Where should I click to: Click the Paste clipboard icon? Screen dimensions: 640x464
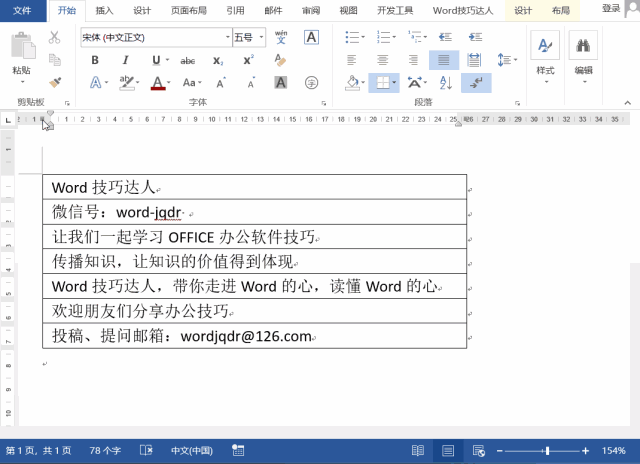[x=22, y=45]
